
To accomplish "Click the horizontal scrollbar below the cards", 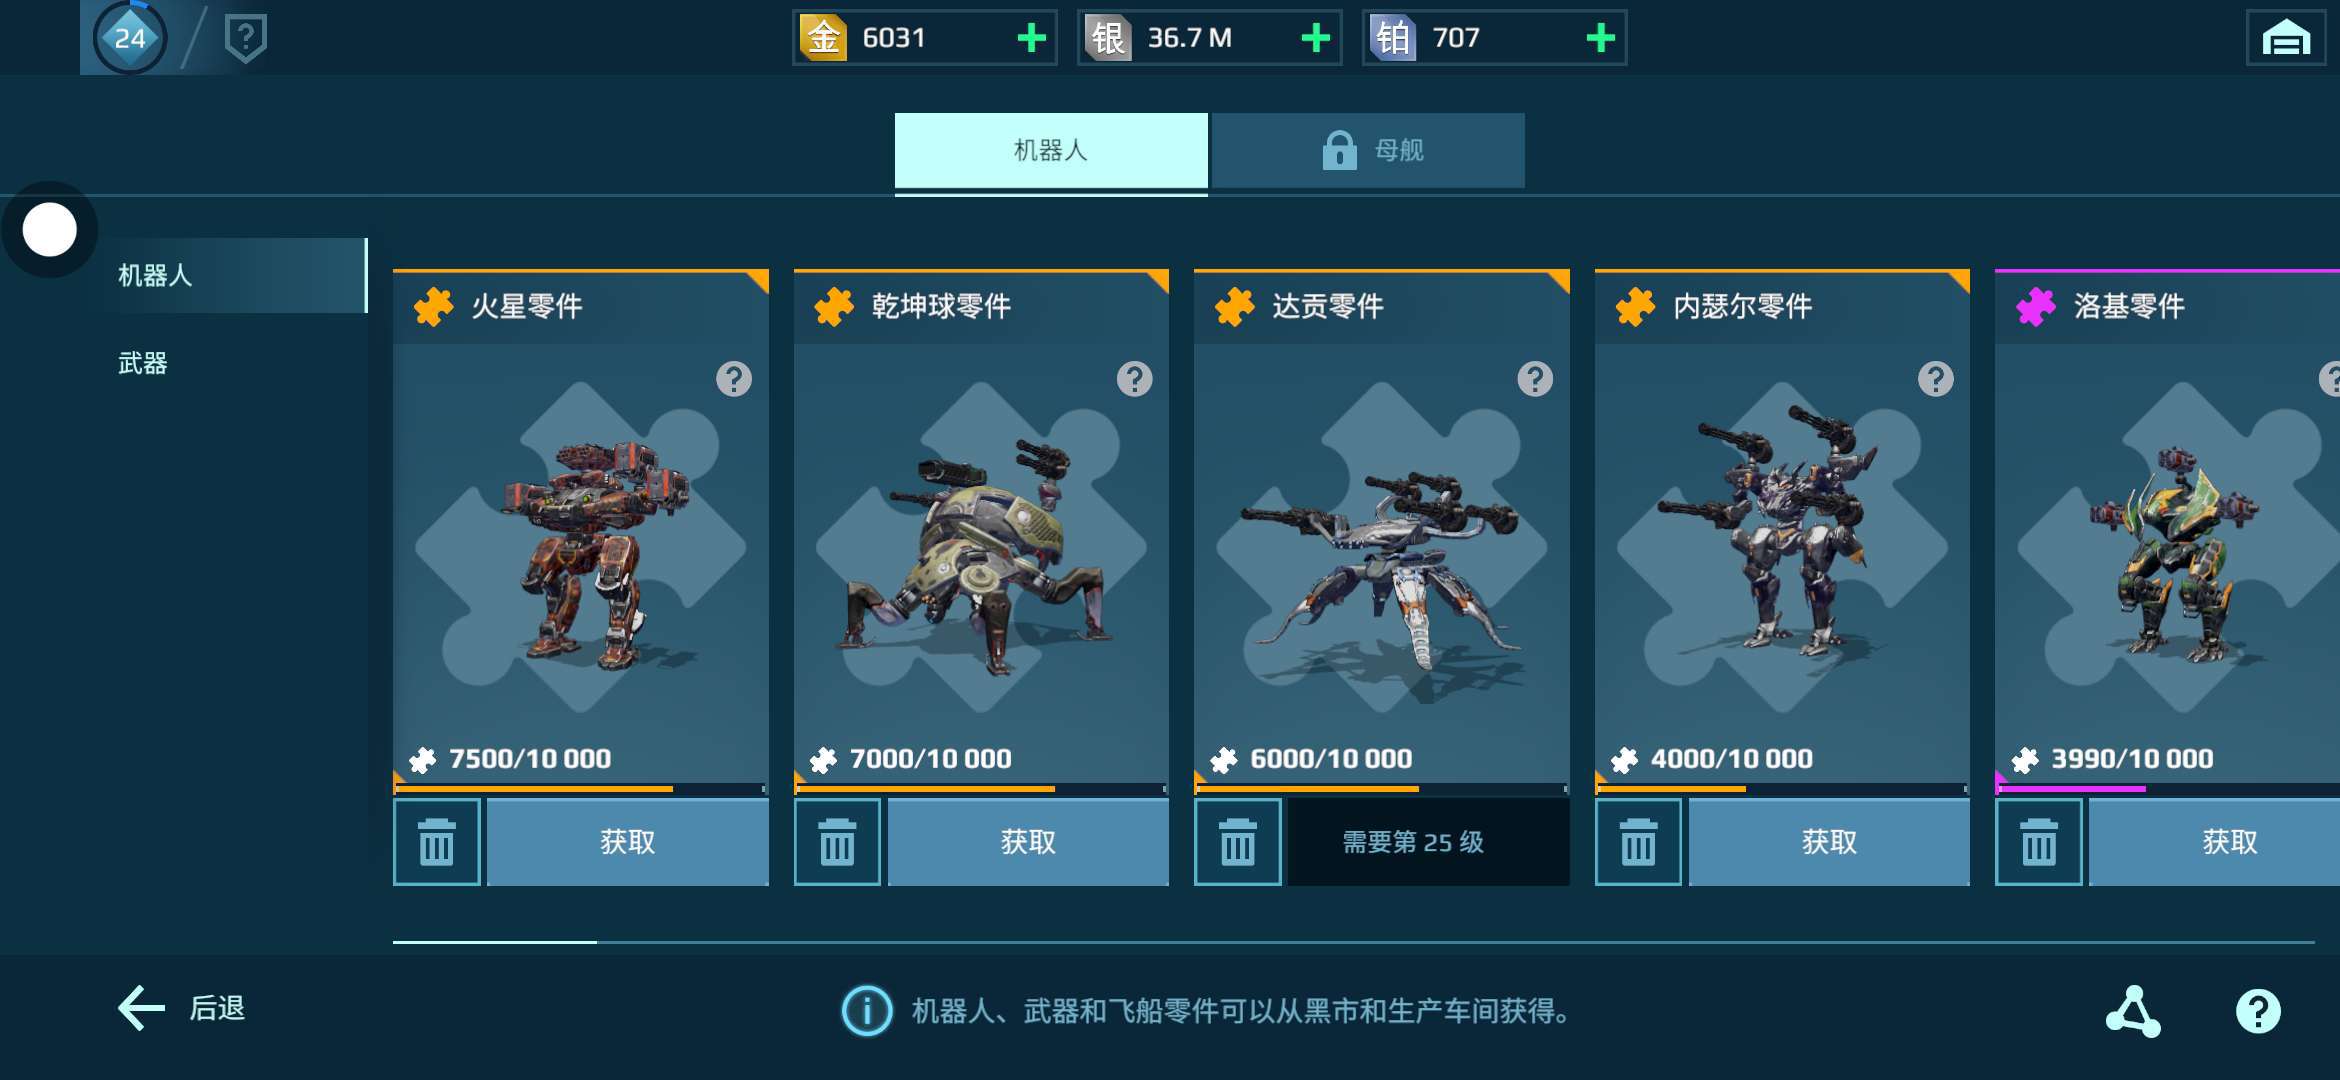I will click(x=1354, y=942).
